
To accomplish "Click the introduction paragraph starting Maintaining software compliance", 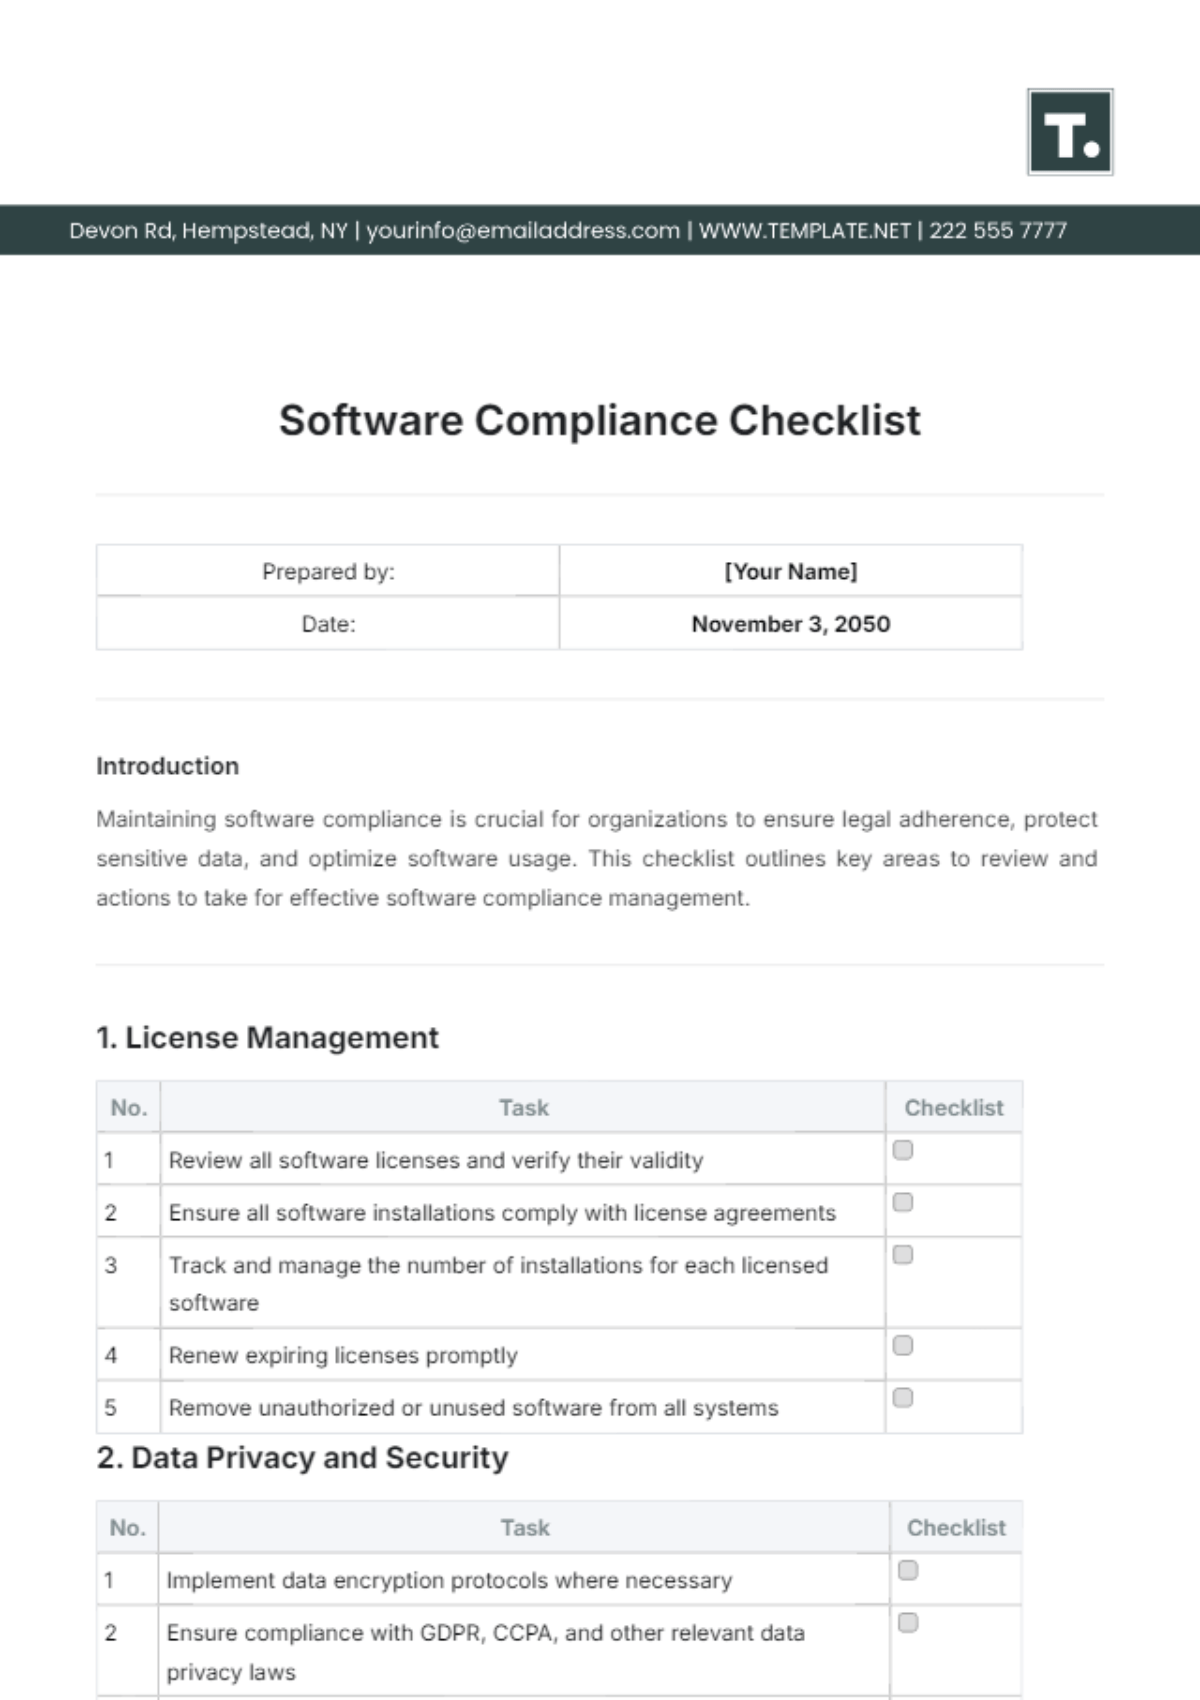I will tap(597, 858).
